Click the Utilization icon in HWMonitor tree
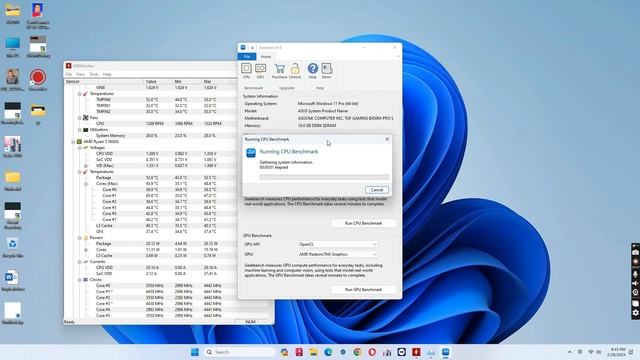This screenshot has height=360, width=640. click(x=86, y=130)
